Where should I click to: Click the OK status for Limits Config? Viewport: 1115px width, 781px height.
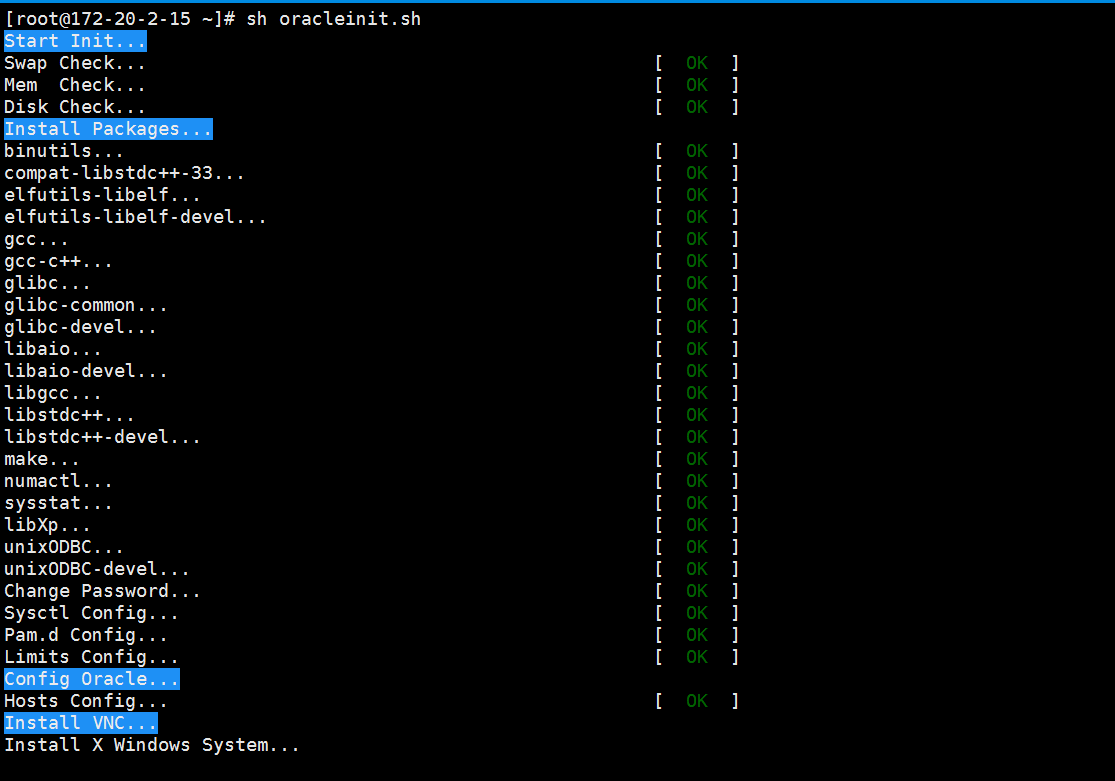click(697, 658)
